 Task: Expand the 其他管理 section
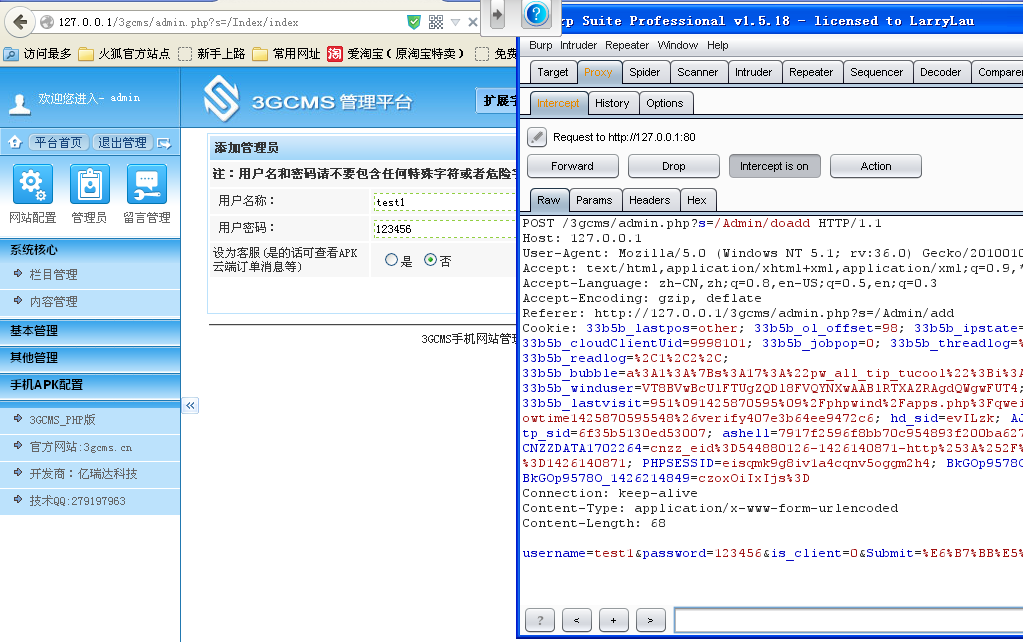click(x=90, y=358)
